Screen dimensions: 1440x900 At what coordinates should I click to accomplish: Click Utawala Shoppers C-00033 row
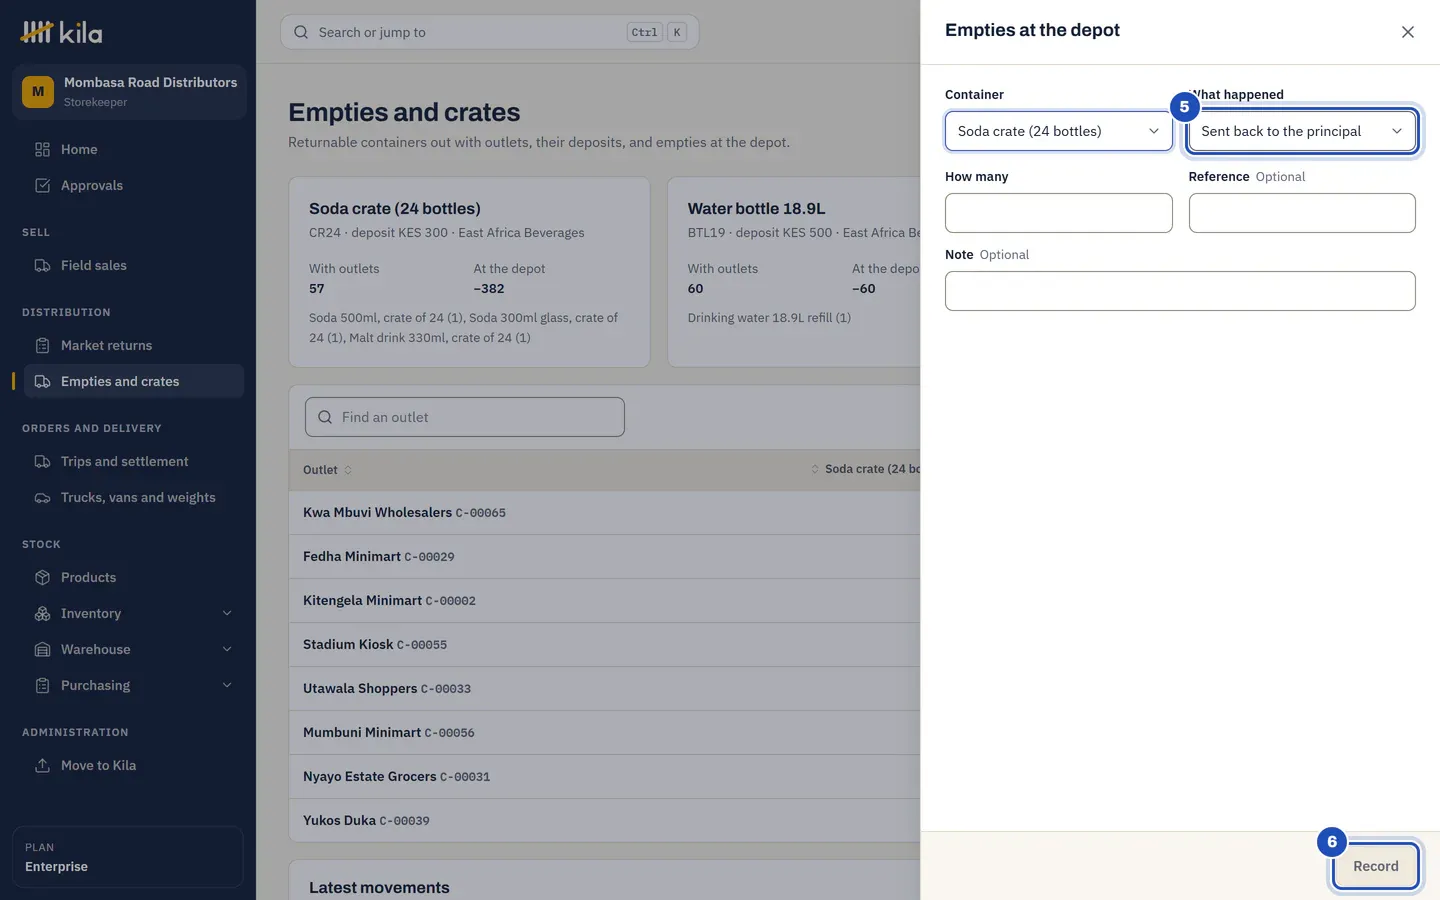pyautogui.click(x=604, y=688)
